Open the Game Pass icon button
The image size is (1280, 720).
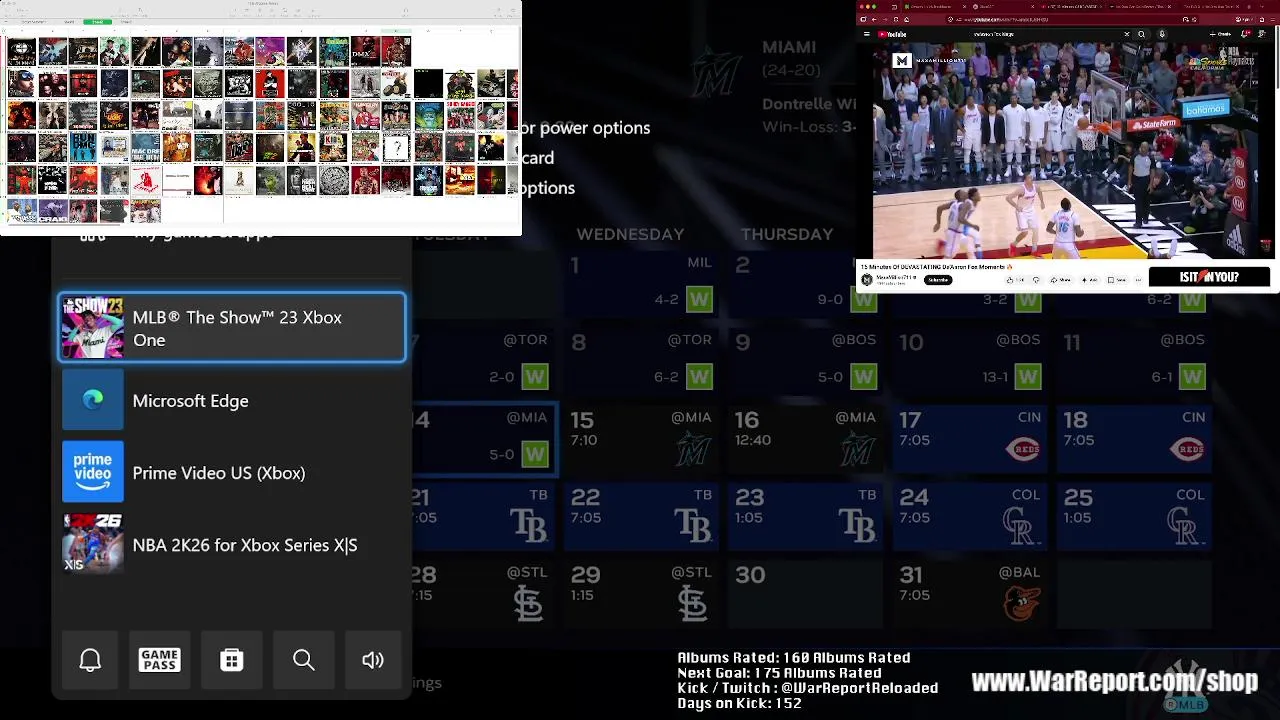[x=160, y=659]
